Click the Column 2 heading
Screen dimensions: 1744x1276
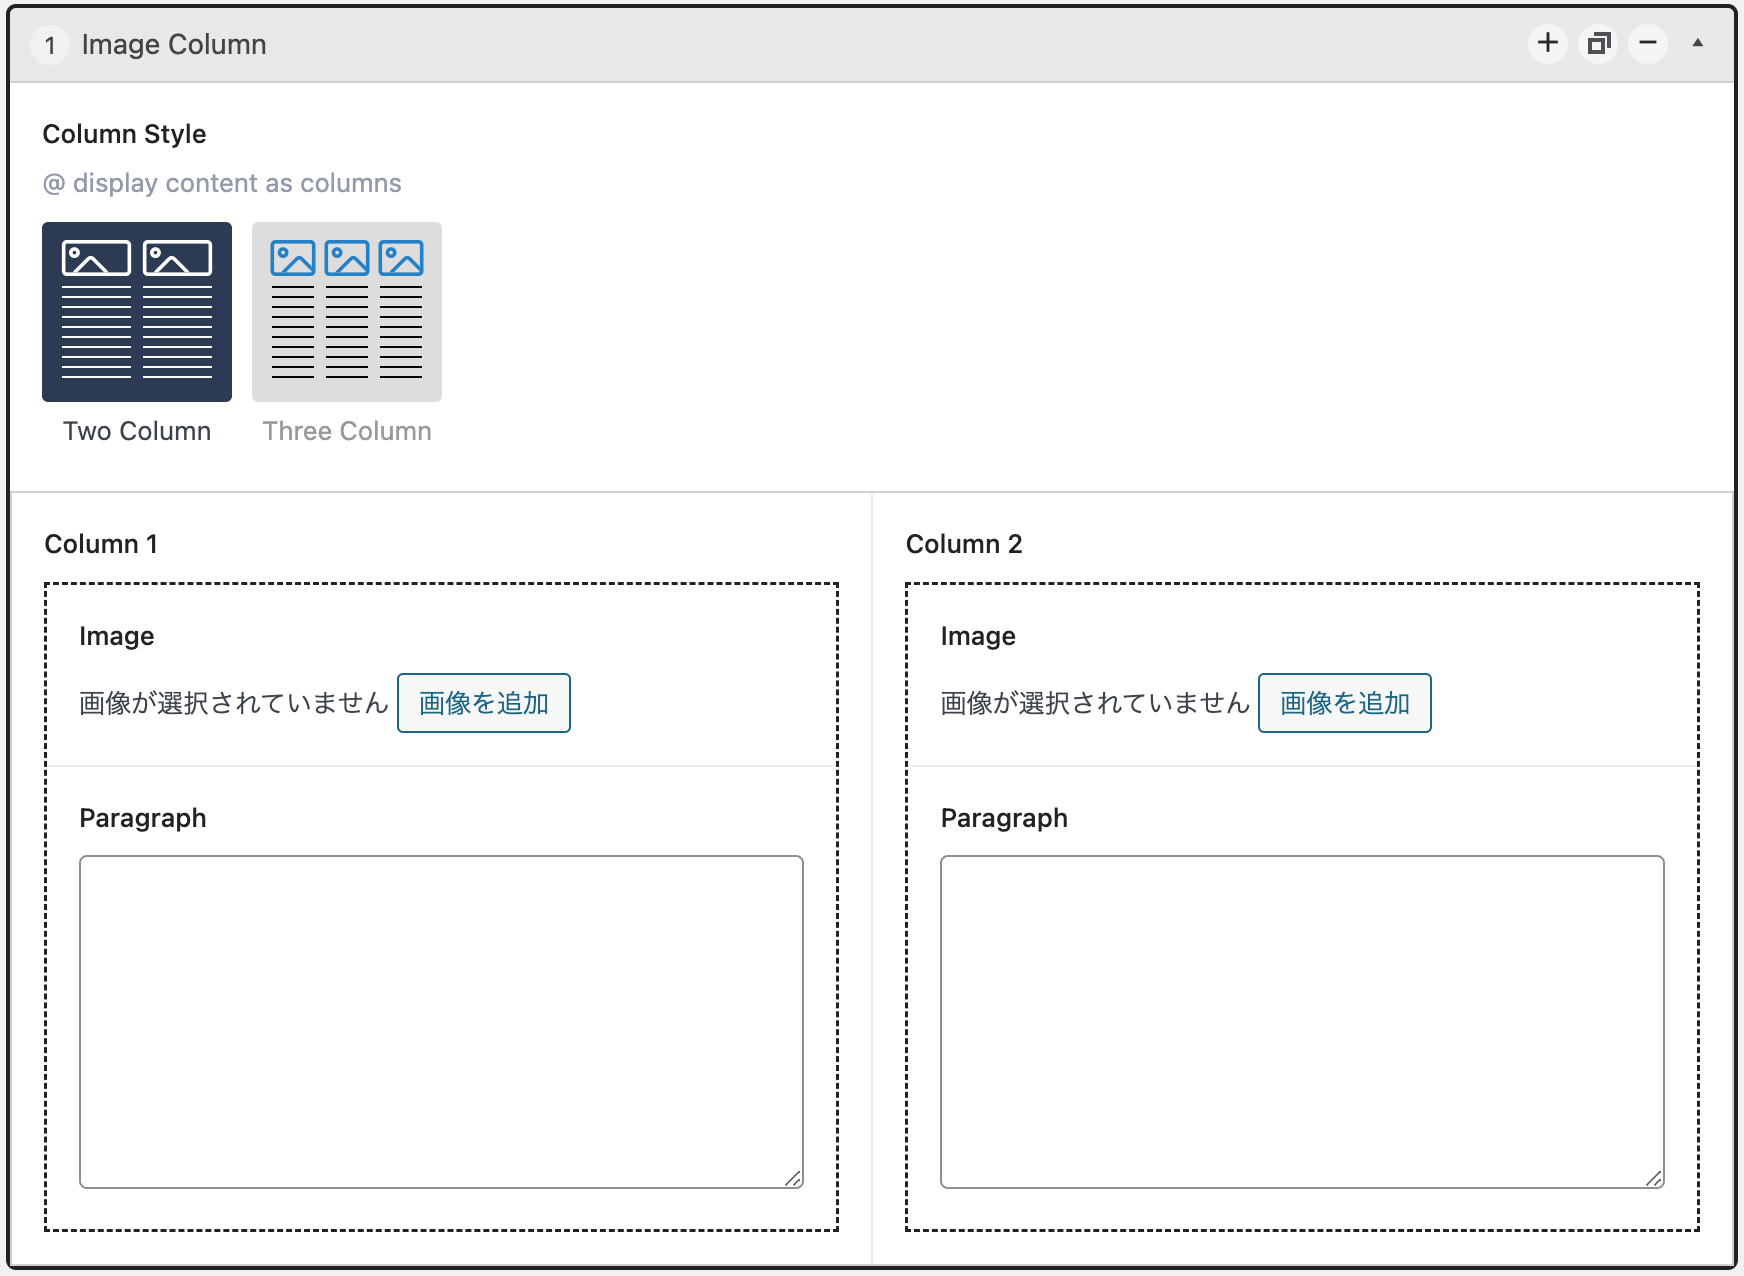(x=963, y=544)
